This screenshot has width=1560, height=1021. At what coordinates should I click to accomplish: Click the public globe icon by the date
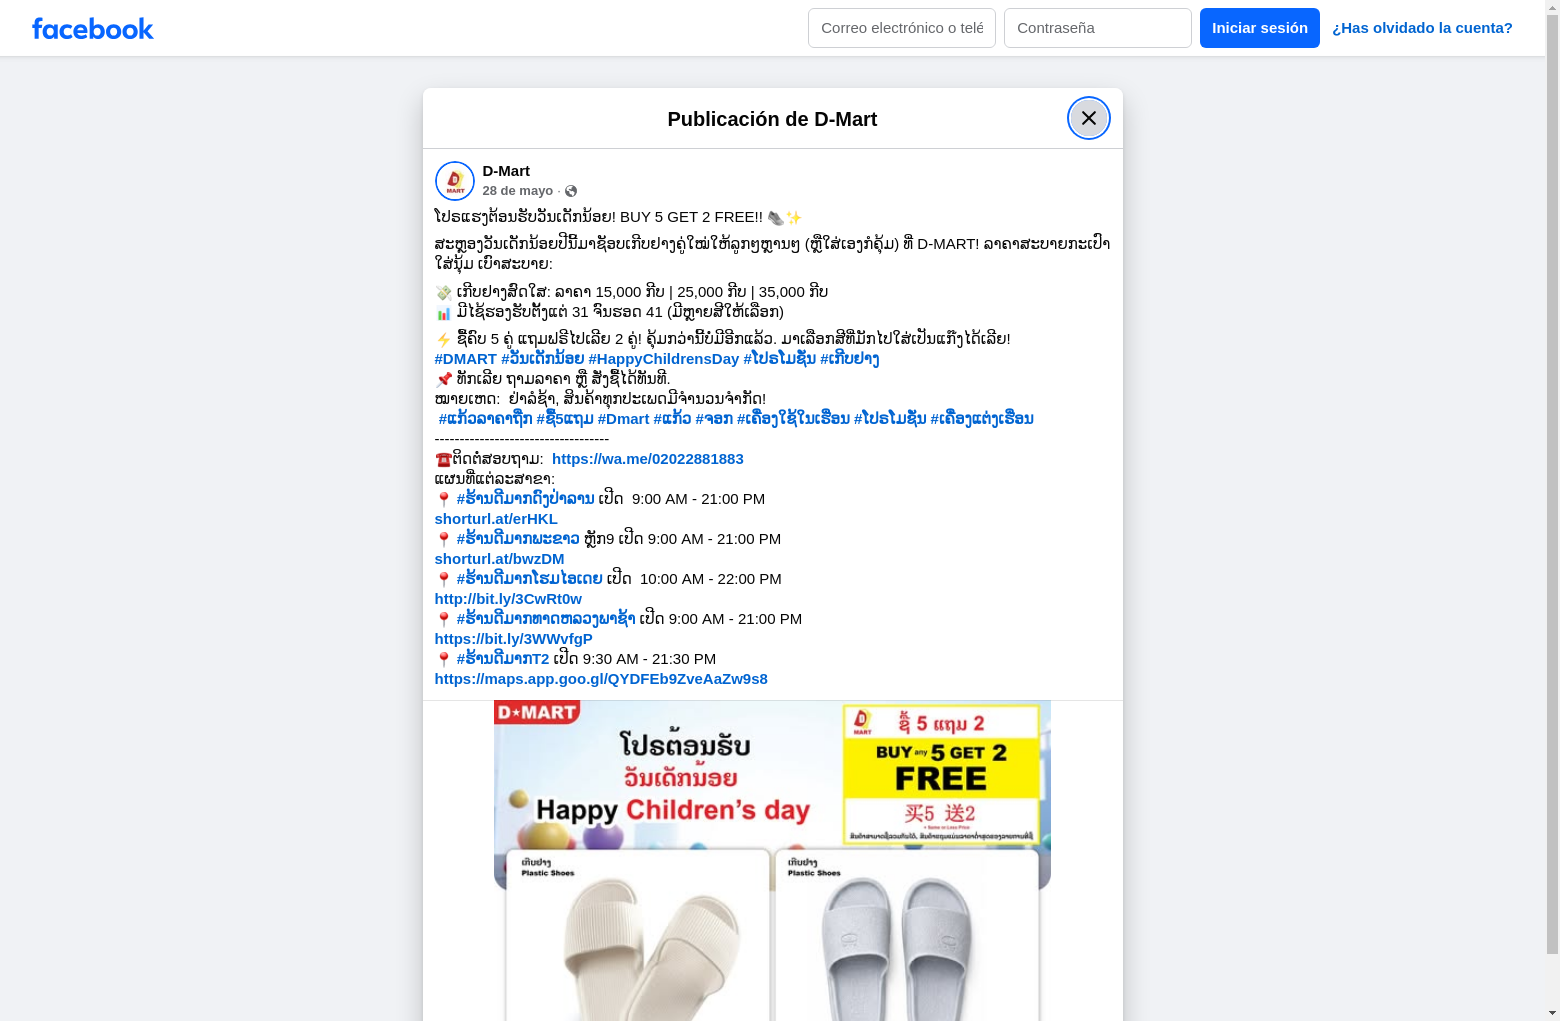coord(571,191)
